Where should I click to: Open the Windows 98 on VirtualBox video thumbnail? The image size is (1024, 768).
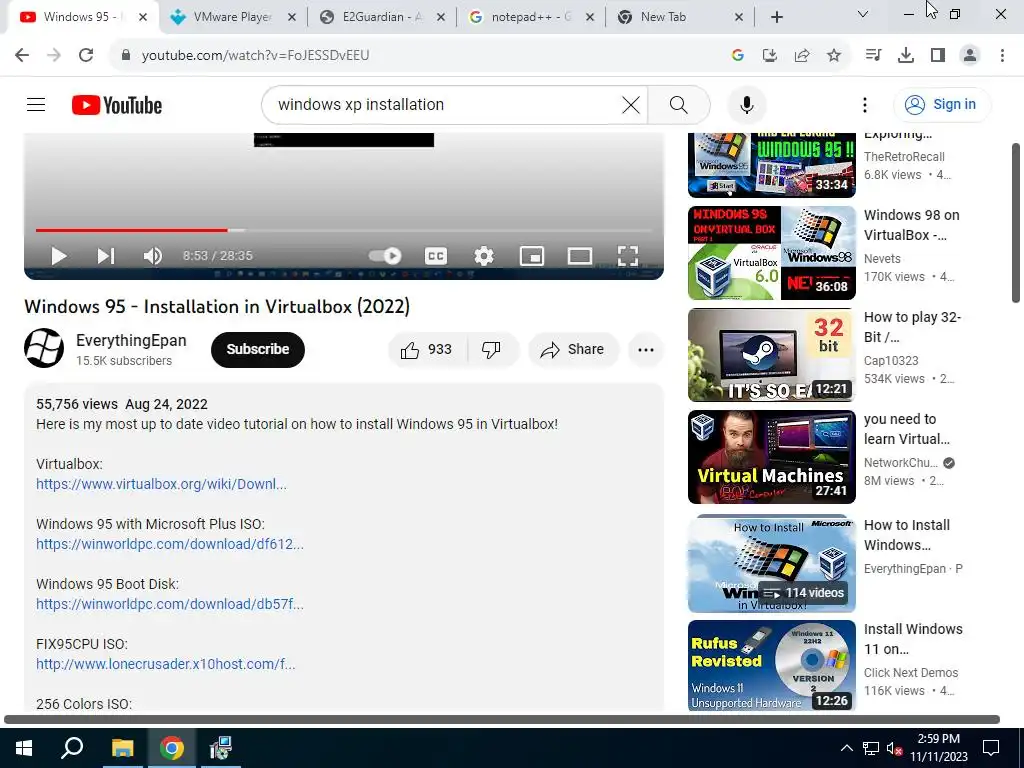point(771,253)
